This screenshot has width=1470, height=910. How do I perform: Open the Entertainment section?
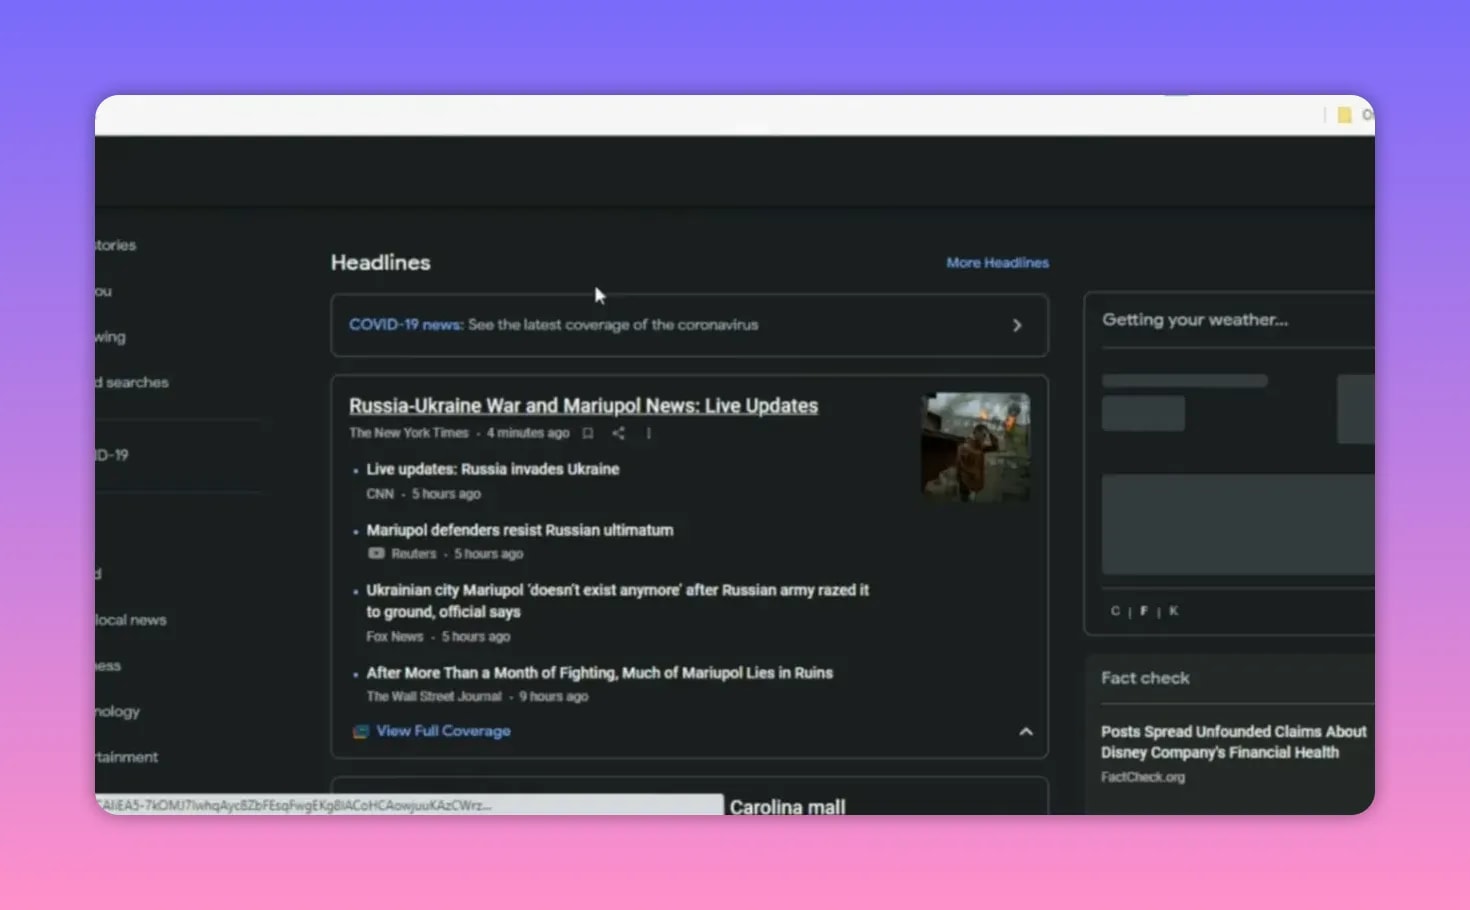point(127,757)
